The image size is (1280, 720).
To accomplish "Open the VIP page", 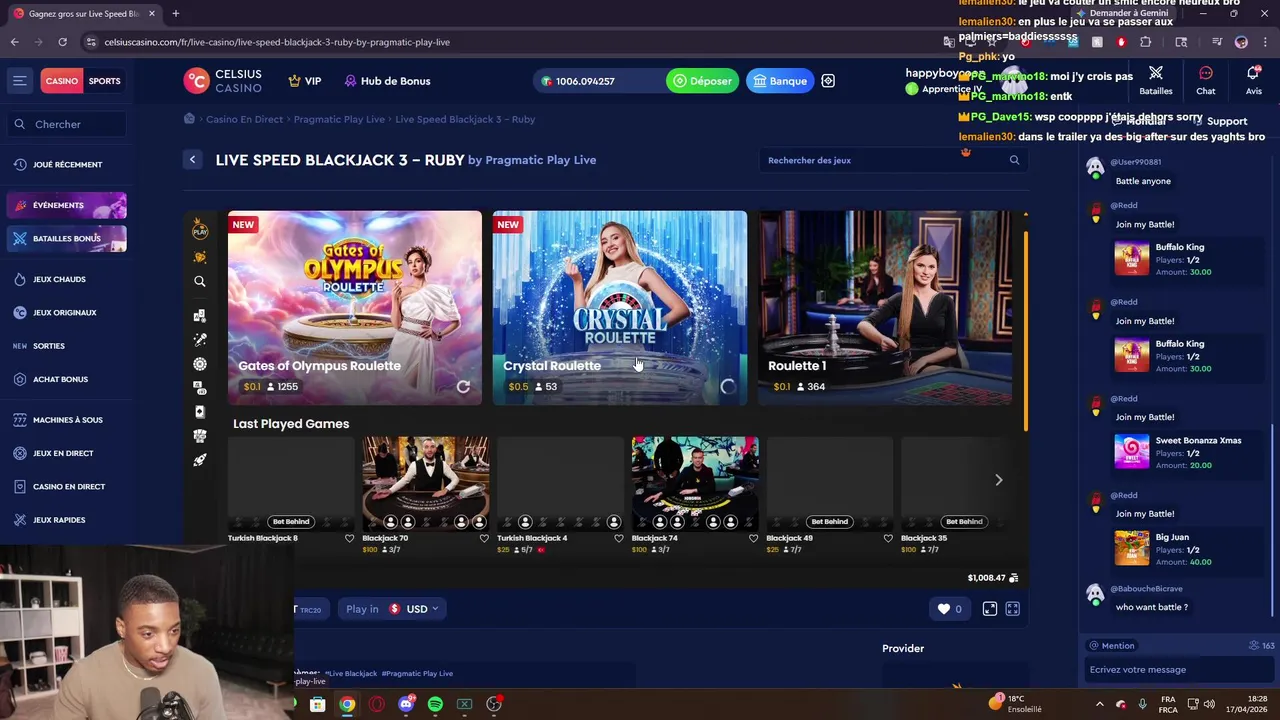I will point(305,81).
